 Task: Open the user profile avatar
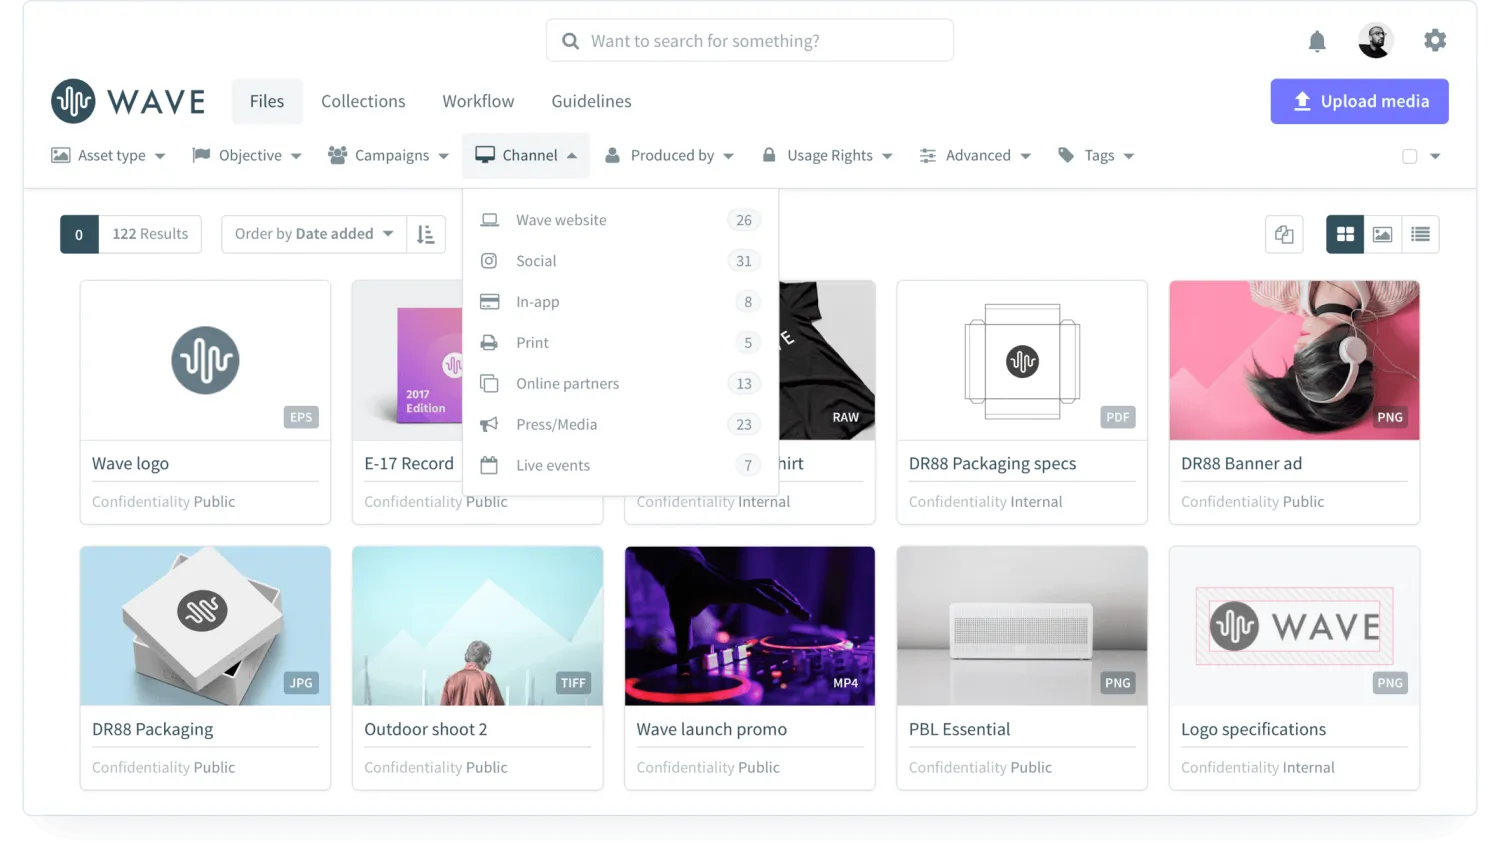click(x=1376, y=41)
